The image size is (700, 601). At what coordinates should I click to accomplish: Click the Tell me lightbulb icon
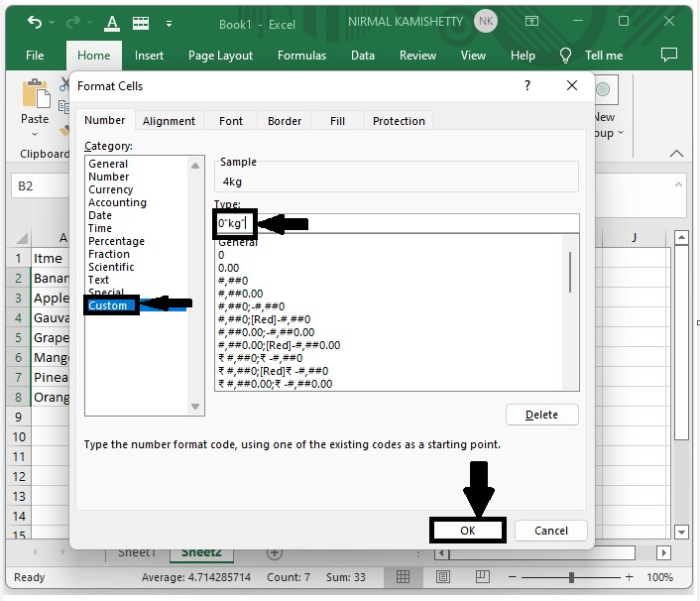tap(565, 56)
